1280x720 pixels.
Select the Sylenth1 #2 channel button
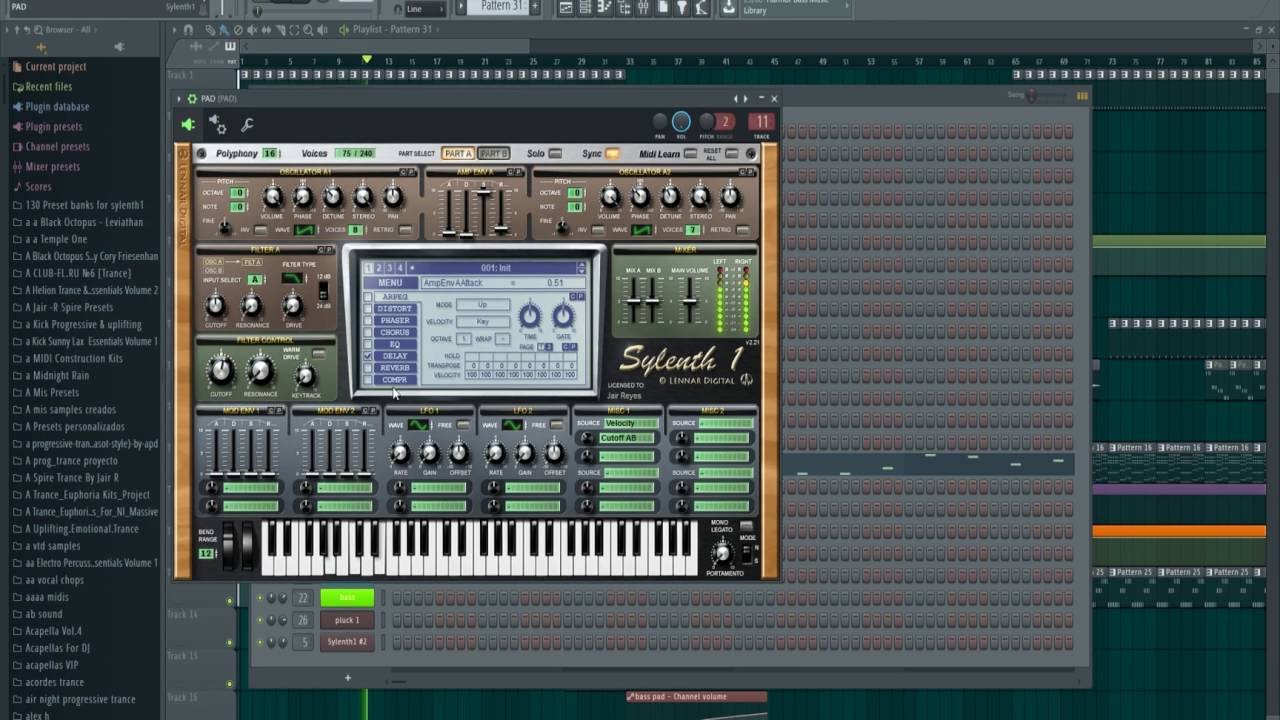tap(347, 642)
